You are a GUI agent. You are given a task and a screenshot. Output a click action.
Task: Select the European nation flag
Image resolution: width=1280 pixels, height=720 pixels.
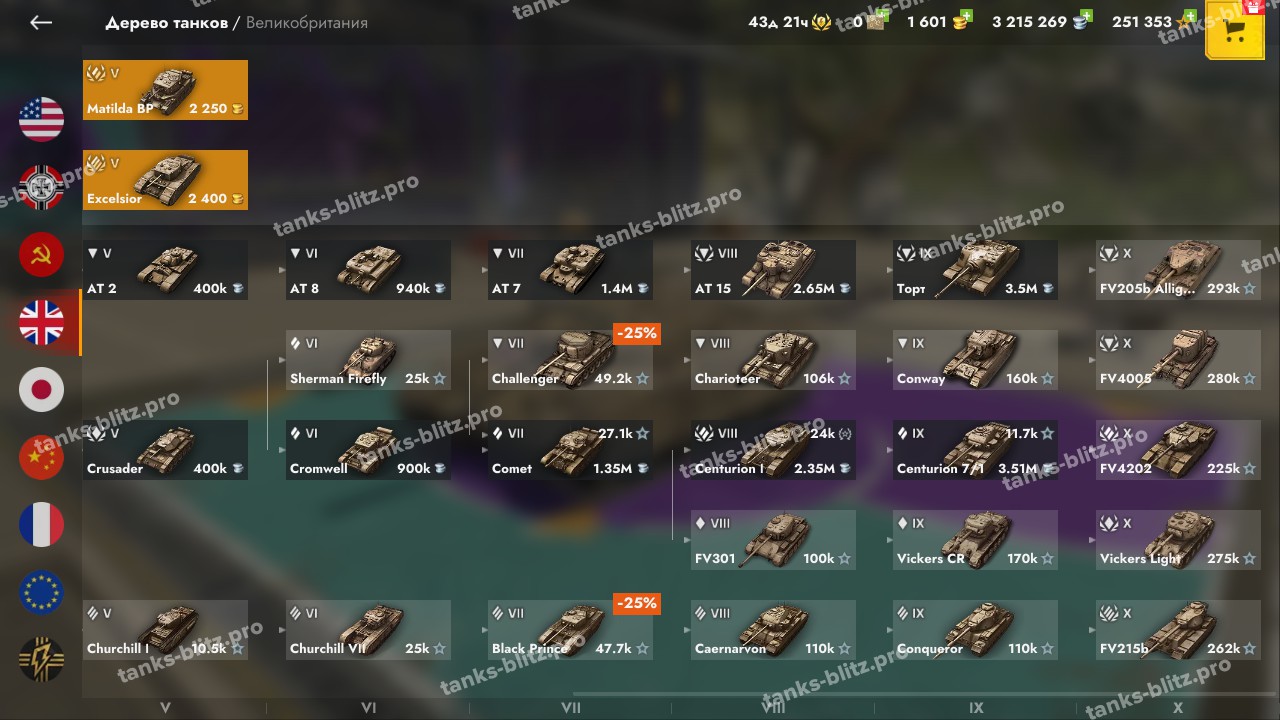41,593
